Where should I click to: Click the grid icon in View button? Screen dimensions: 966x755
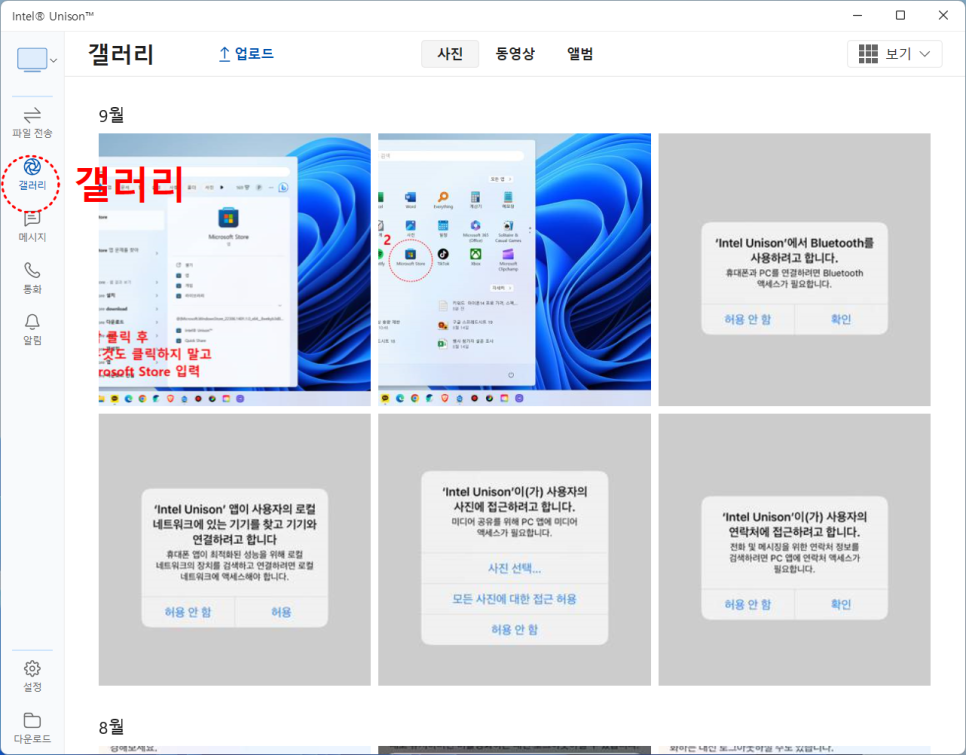(868, 54)
